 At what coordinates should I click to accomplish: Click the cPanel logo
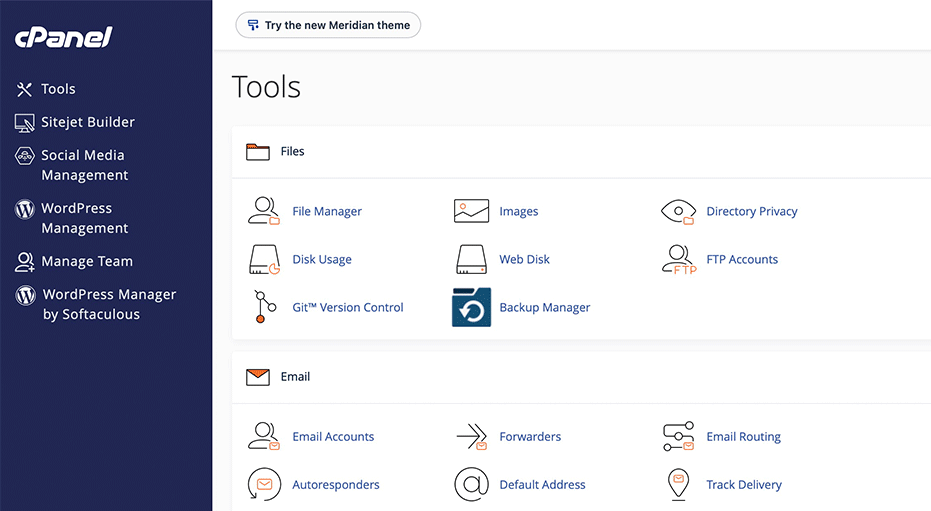click(64, 37)
